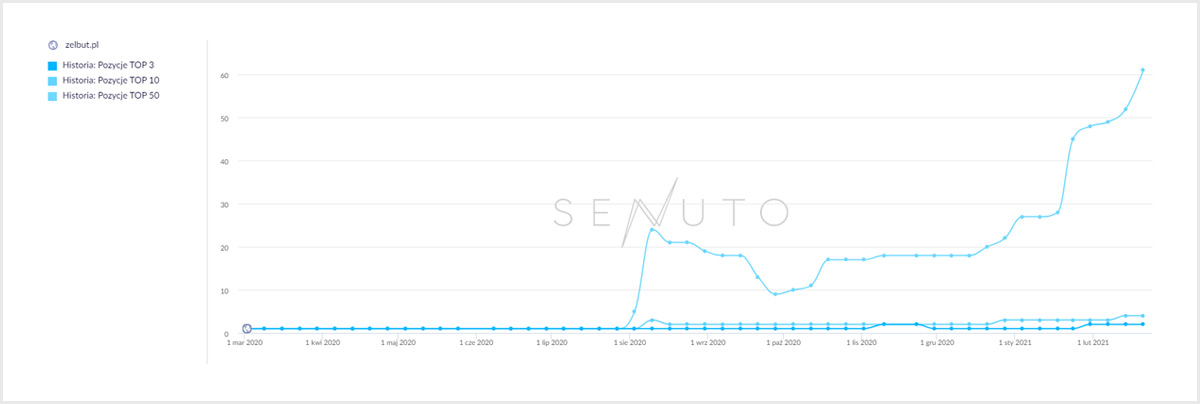Click the SENUTO watermark logo

(x=672, y=211)
